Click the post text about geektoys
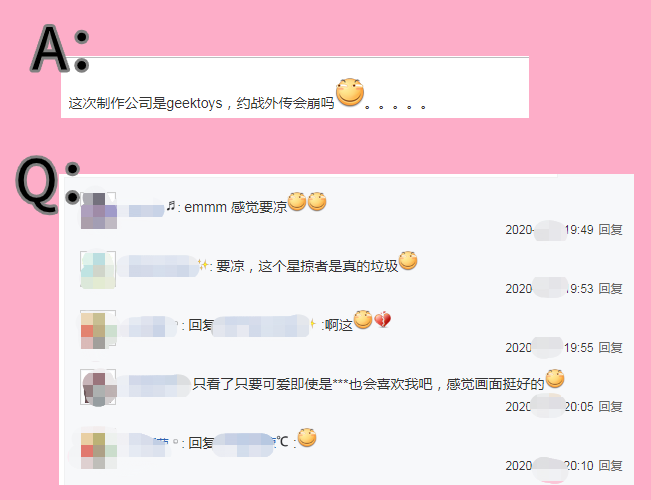Viewport: 651px width, 500px height. [x=201, y=103]
